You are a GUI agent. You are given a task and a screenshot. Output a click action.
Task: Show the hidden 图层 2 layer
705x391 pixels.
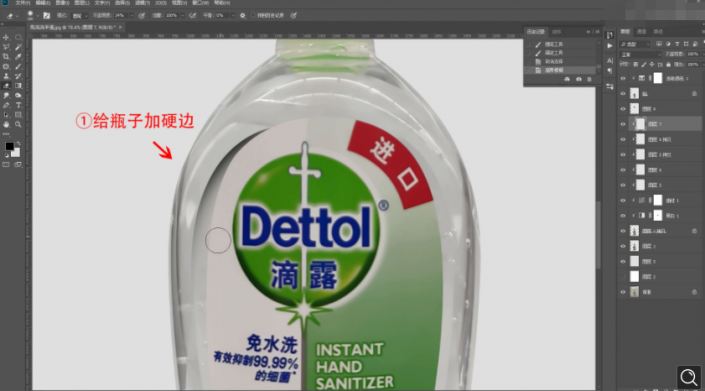pos(623,277)
